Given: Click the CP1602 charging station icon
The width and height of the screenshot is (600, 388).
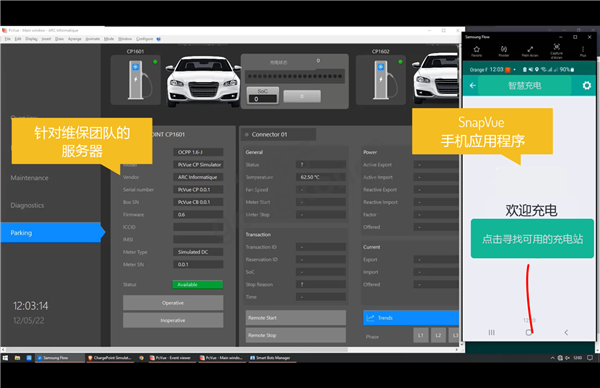Looking at the screenshot, I should 384,80.
